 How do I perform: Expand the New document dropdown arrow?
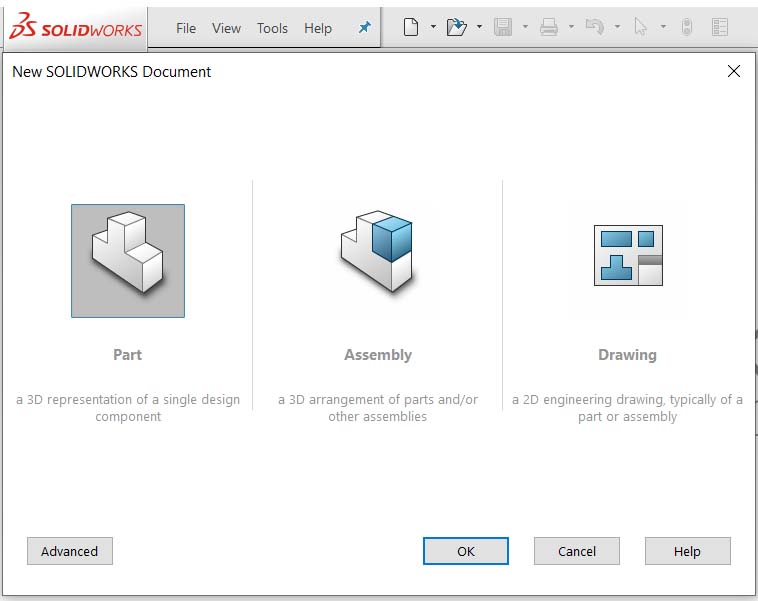(433, 28)
